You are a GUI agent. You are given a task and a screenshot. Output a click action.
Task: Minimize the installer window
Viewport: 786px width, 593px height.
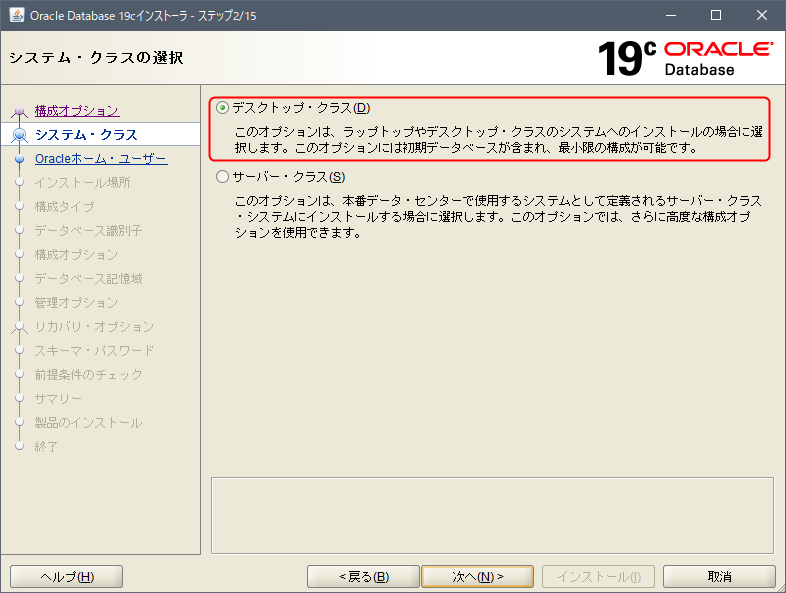[x=671, y=15]
